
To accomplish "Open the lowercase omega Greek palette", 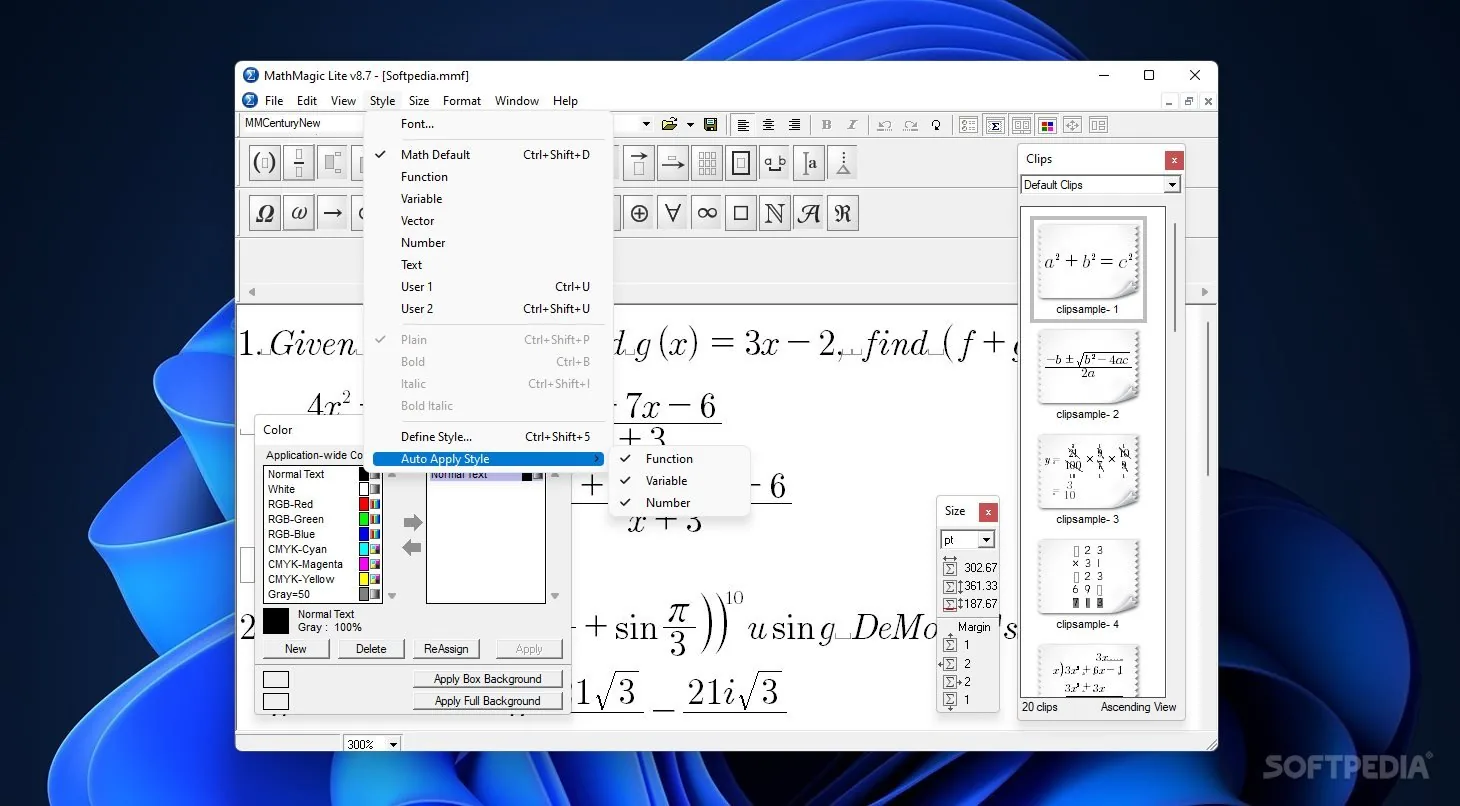I will (x=299, y=213).
